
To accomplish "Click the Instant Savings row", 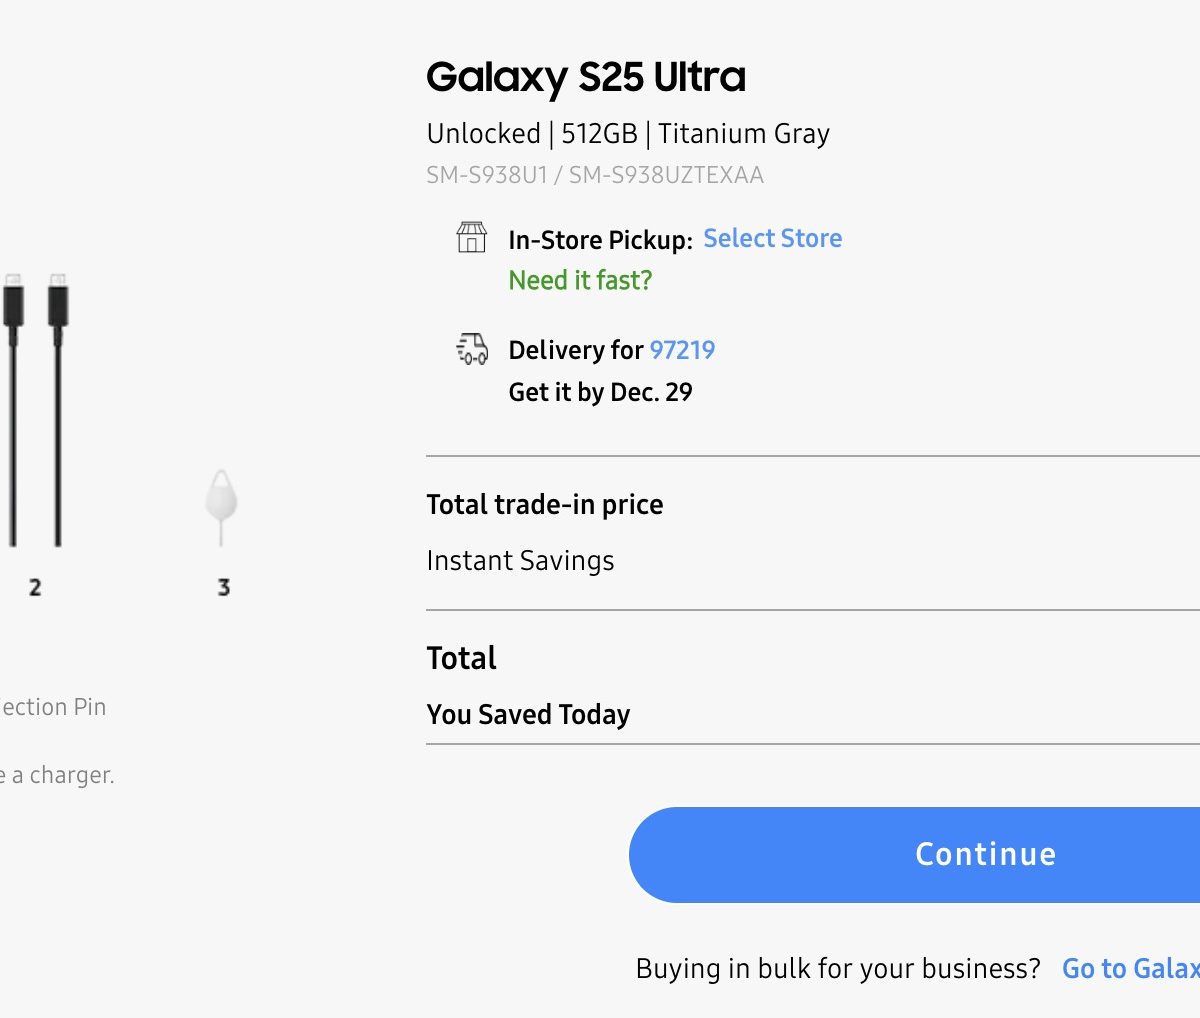I will click(x=520, y=561).
